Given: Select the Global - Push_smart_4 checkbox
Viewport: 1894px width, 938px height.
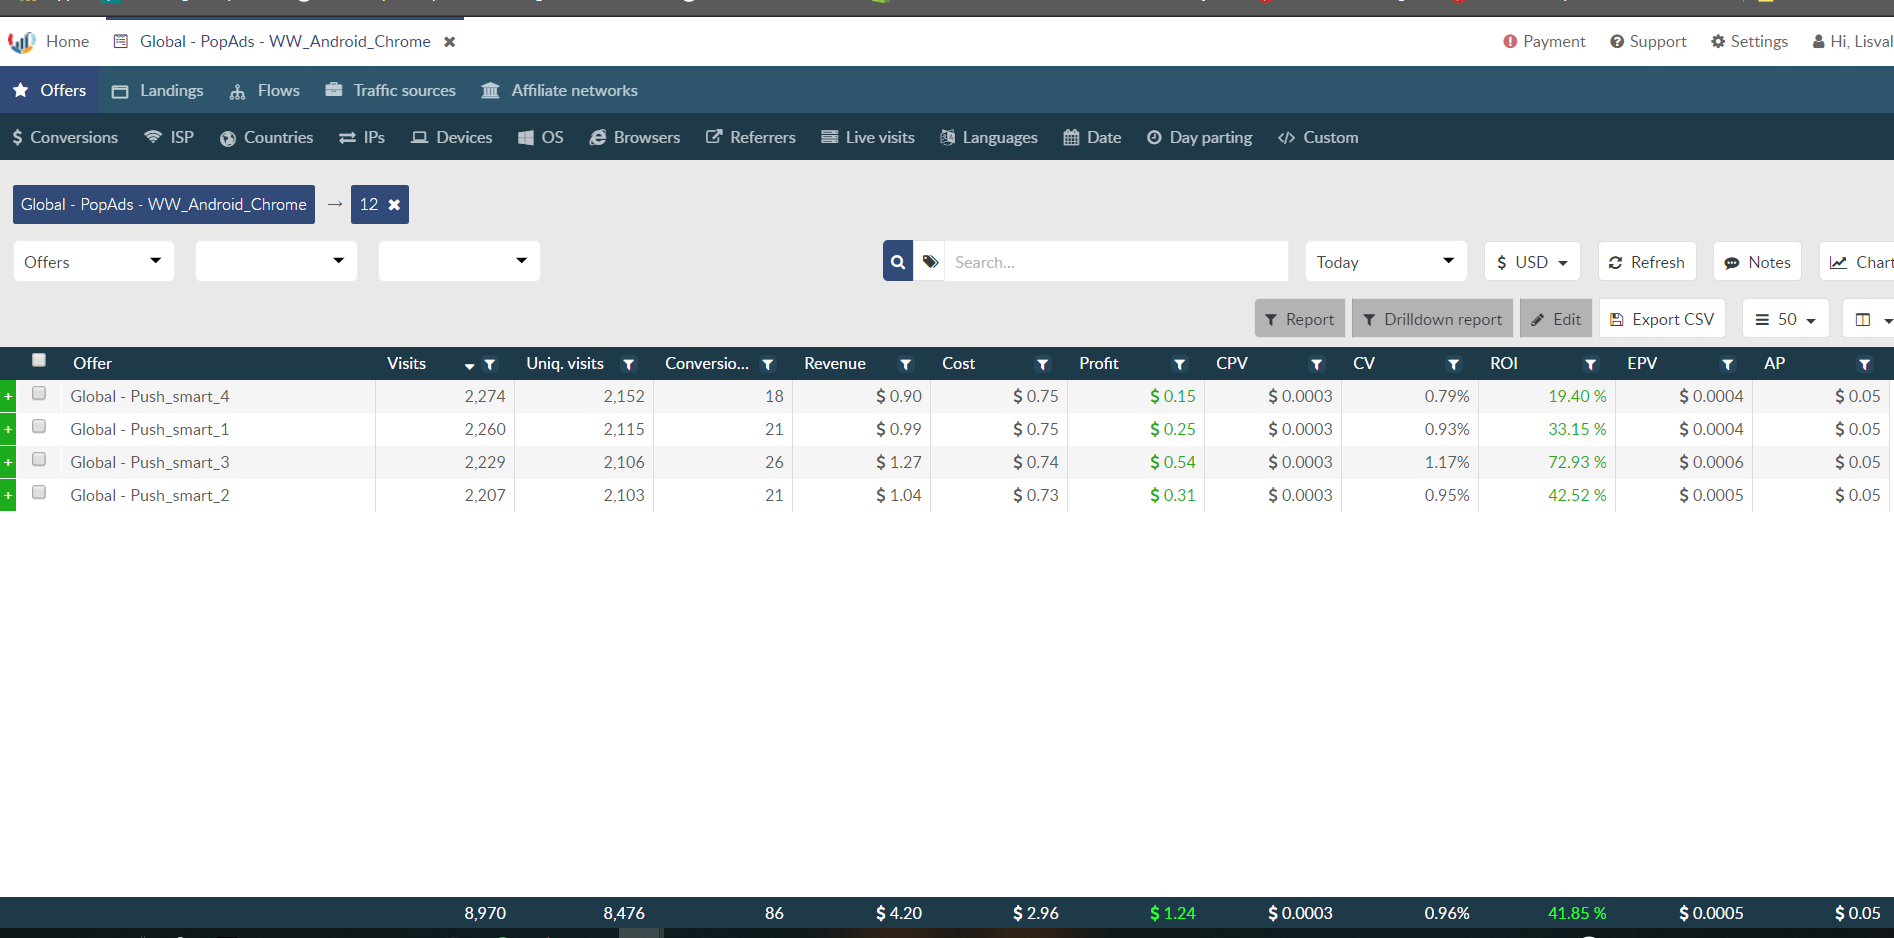Looking at the screenshot, I should coord(39,393).
